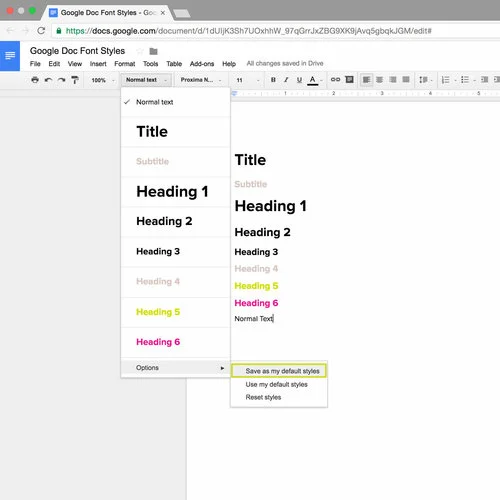Toggle underline formatting
Viewport: 500px width, 500px height.
[299, 80]
